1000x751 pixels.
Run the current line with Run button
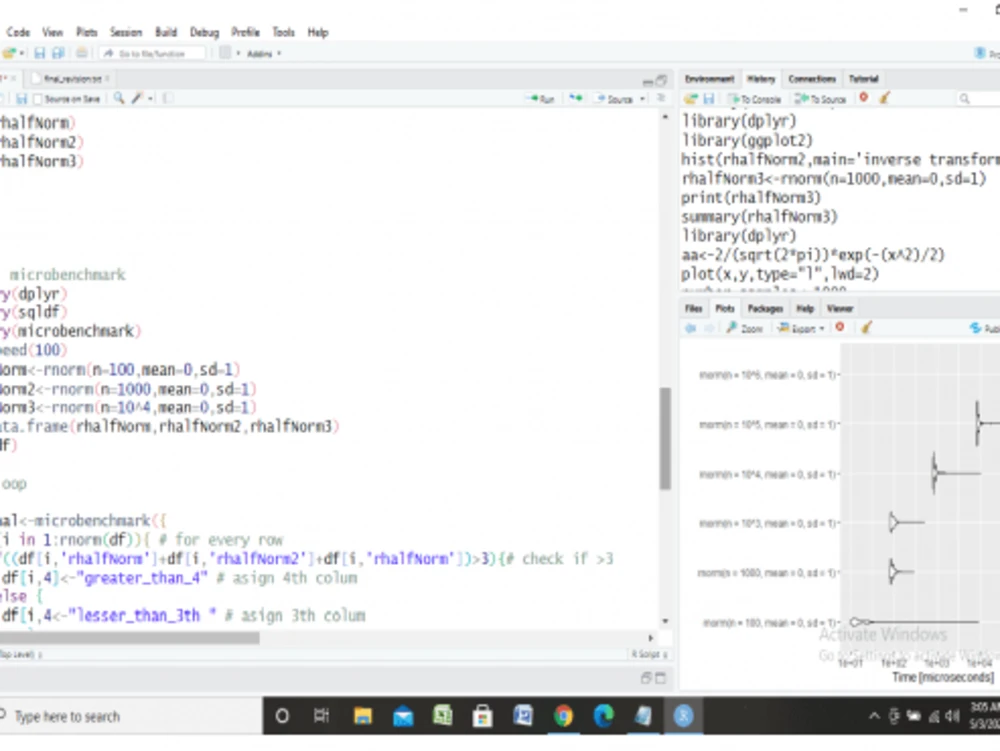545,98
